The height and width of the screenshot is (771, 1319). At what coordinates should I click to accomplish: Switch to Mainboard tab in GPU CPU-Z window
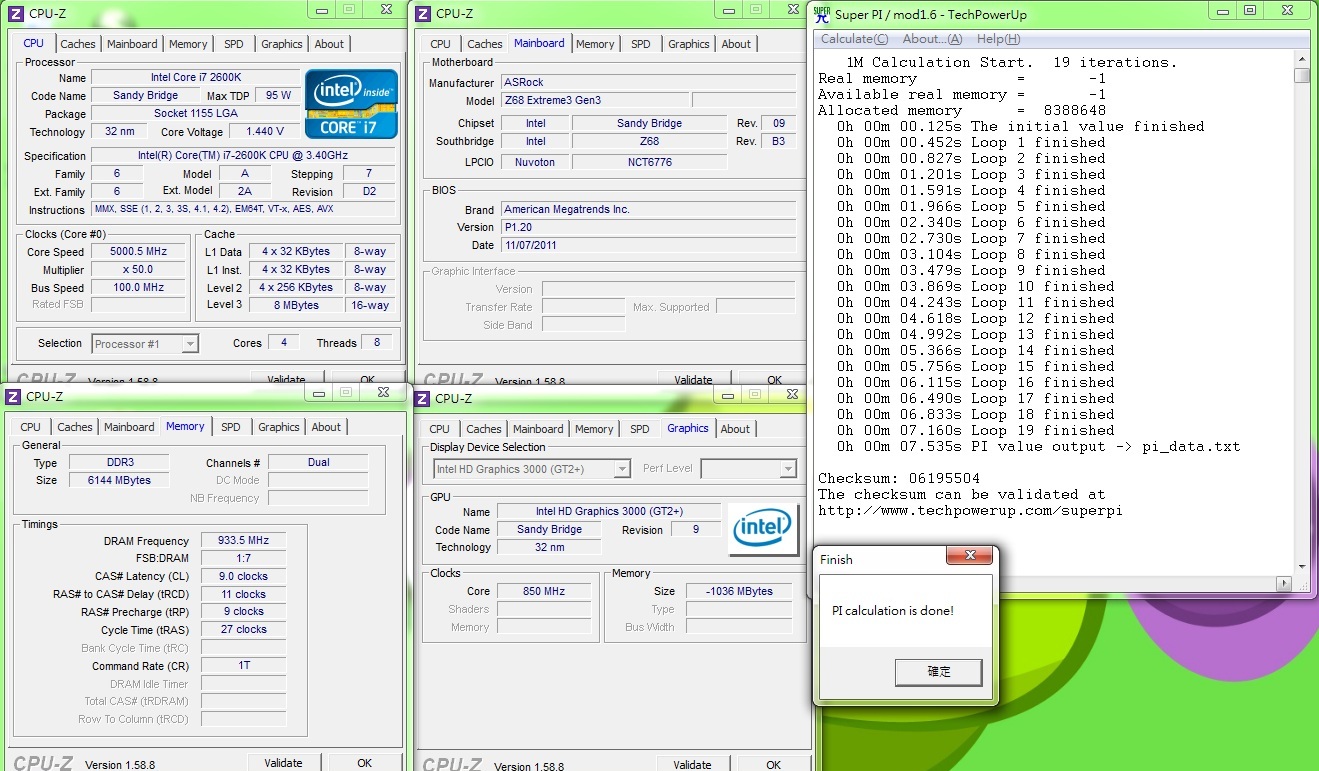point(538,429)
